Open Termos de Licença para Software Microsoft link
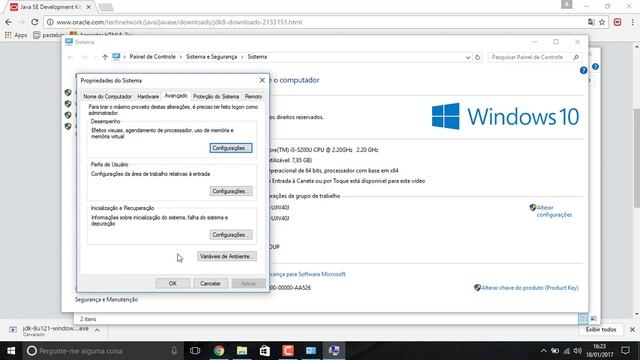 [x=308, y=274]
